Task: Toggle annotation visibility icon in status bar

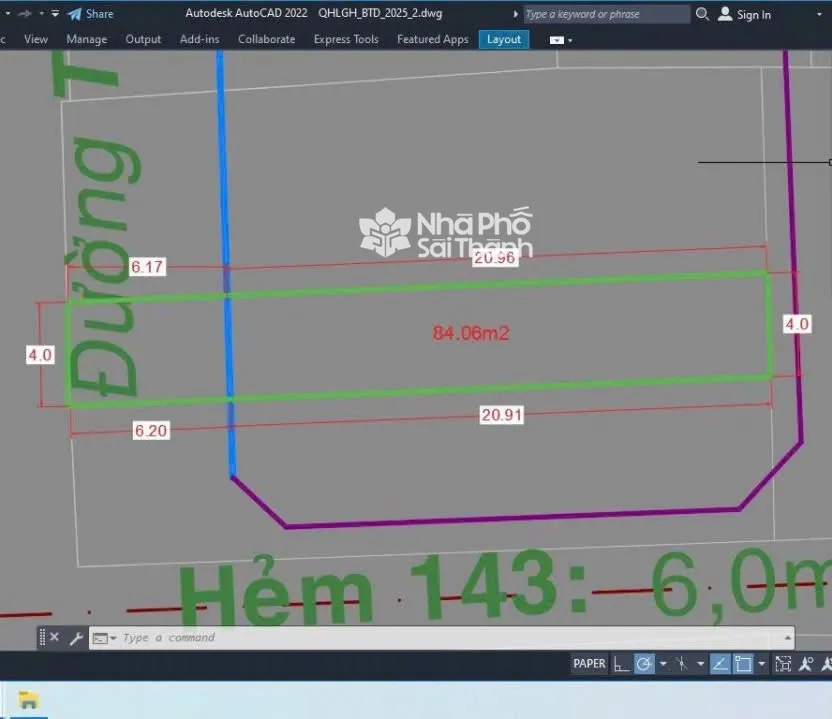Action: point(806,664)
